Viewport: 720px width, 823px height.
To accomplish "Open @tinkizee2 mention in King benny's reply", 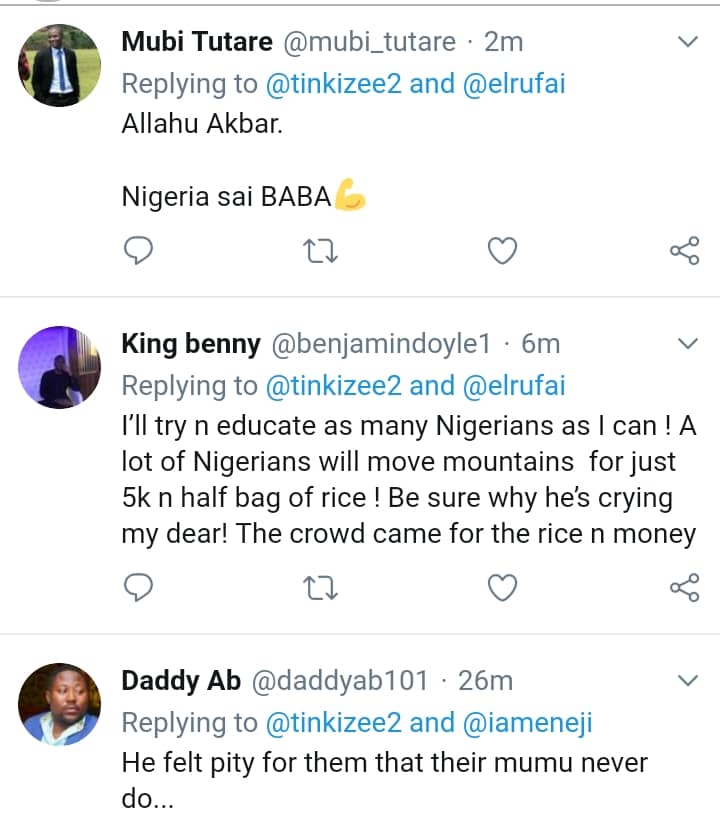I will pos(334,385).
